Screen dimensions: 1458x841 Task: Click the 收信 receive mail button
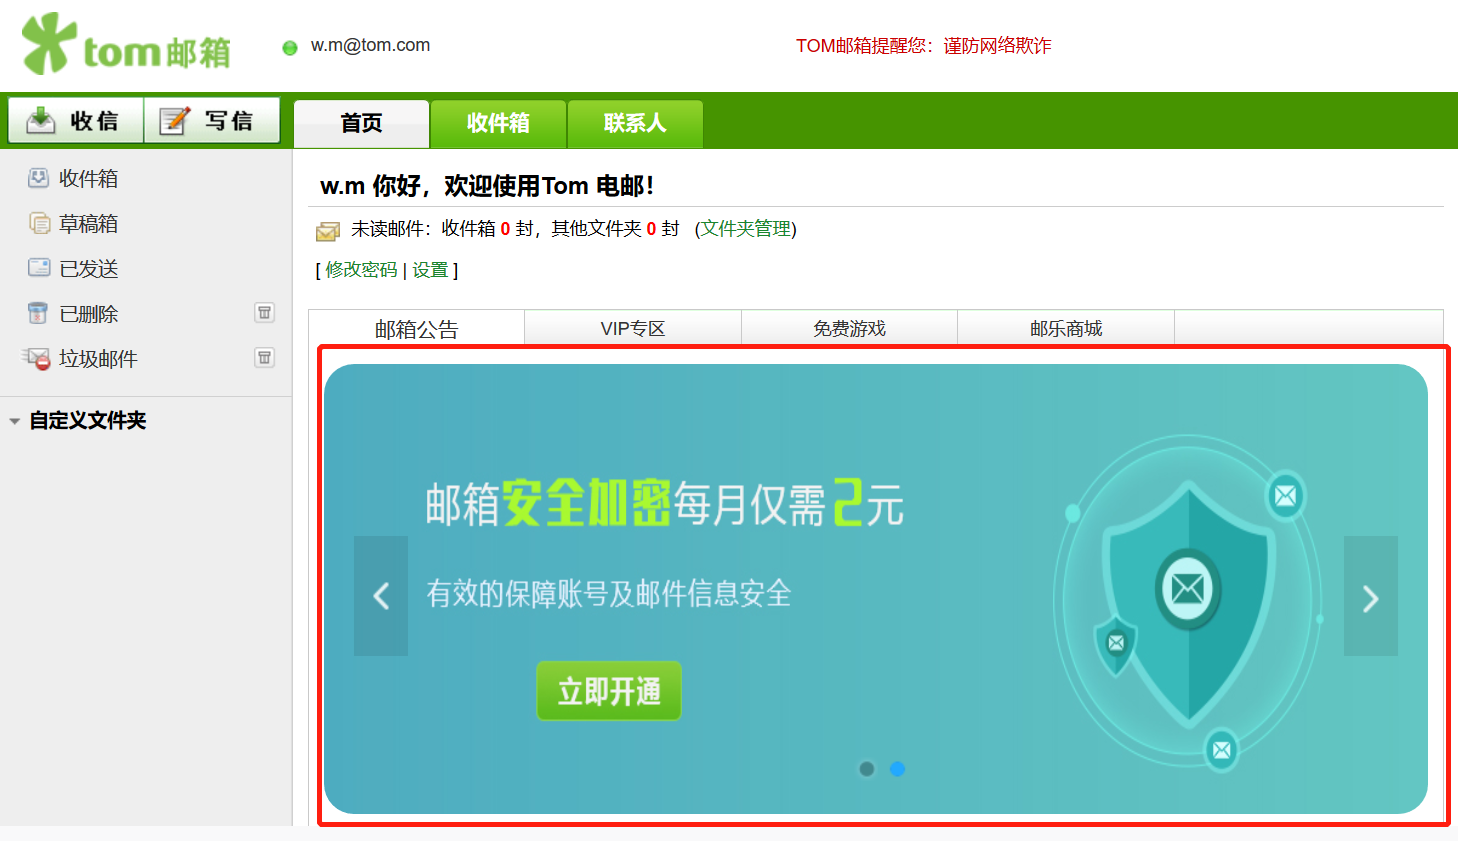click(x=76, y=121)
